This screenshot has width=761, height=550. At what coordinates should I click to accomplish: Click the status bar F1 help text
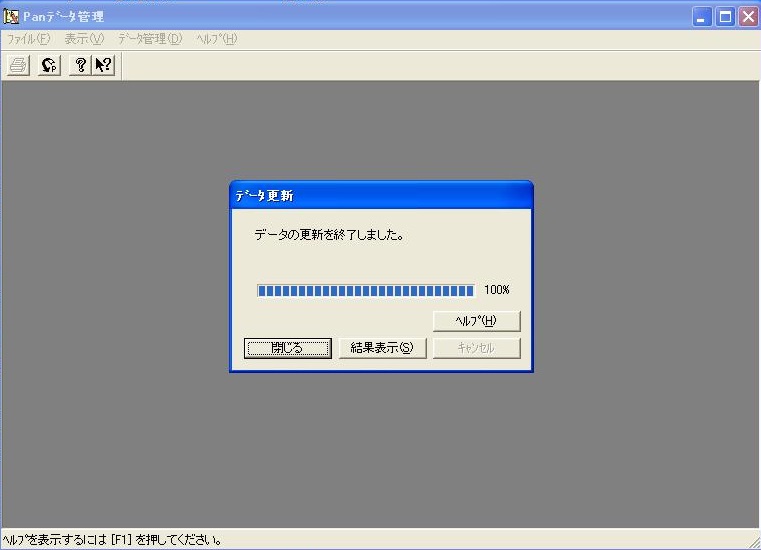[112, 540]
